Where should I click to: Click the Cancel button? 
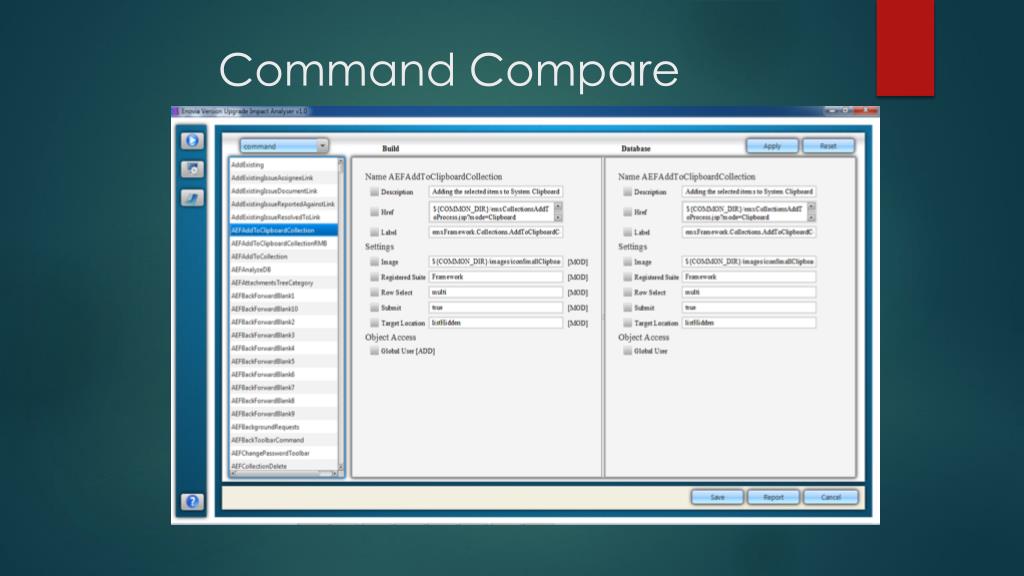coord(831,497)
